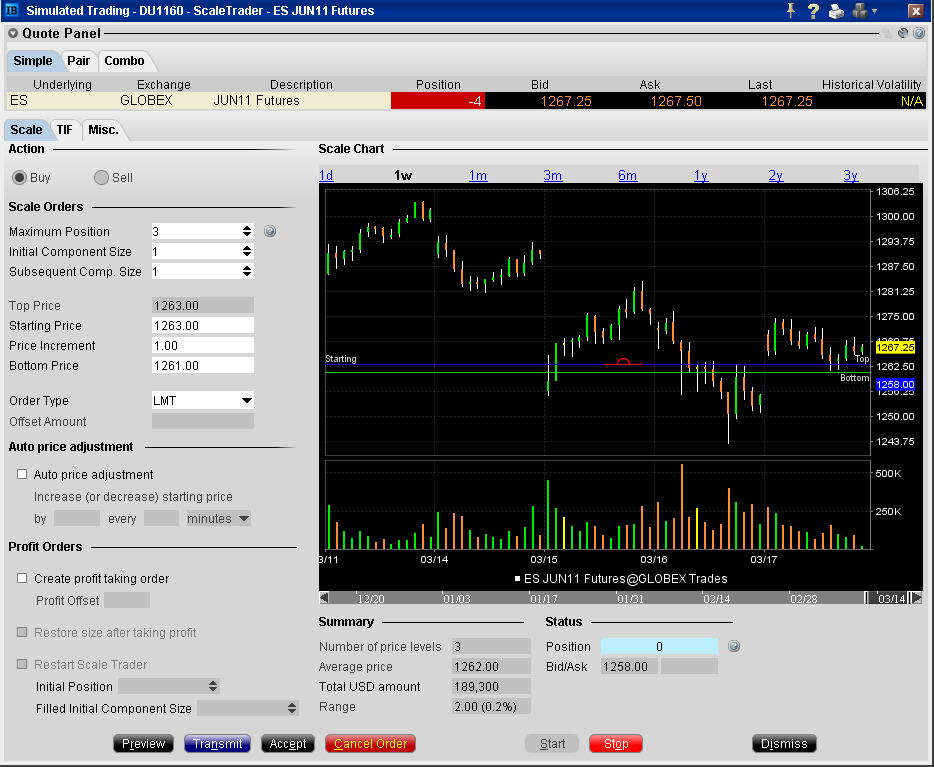Click the Starting Price input field
The image size is (934, 767).
(x=203, y=325)
